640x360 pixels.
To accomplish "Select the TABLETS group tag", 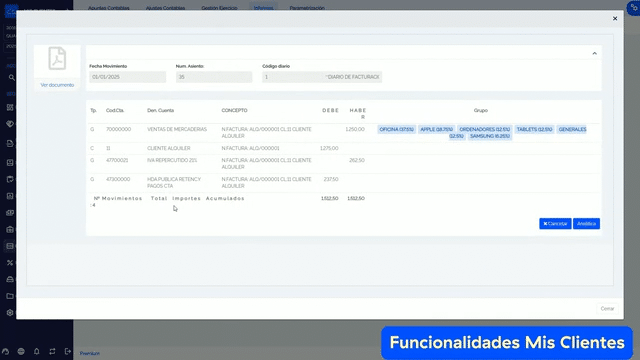I will point(534,129).
